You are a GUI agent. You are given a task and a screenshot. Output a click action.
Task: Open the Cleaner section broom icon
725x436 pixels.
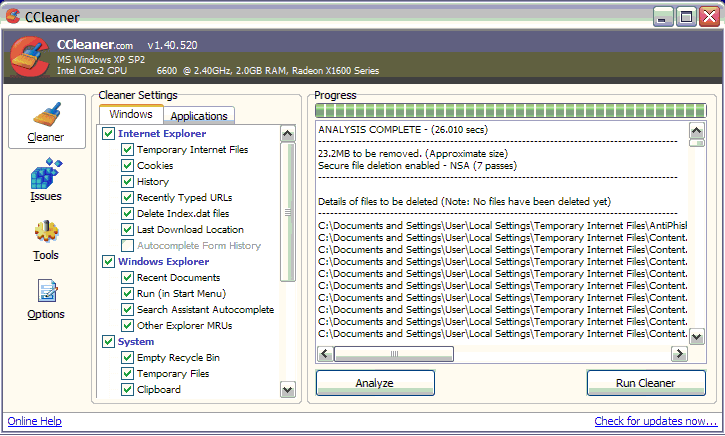coord(46,114)
